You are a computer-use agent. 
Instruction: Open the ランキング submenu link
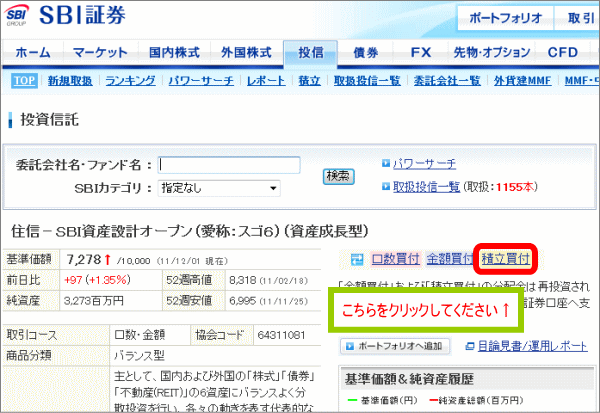pos(130,81)
